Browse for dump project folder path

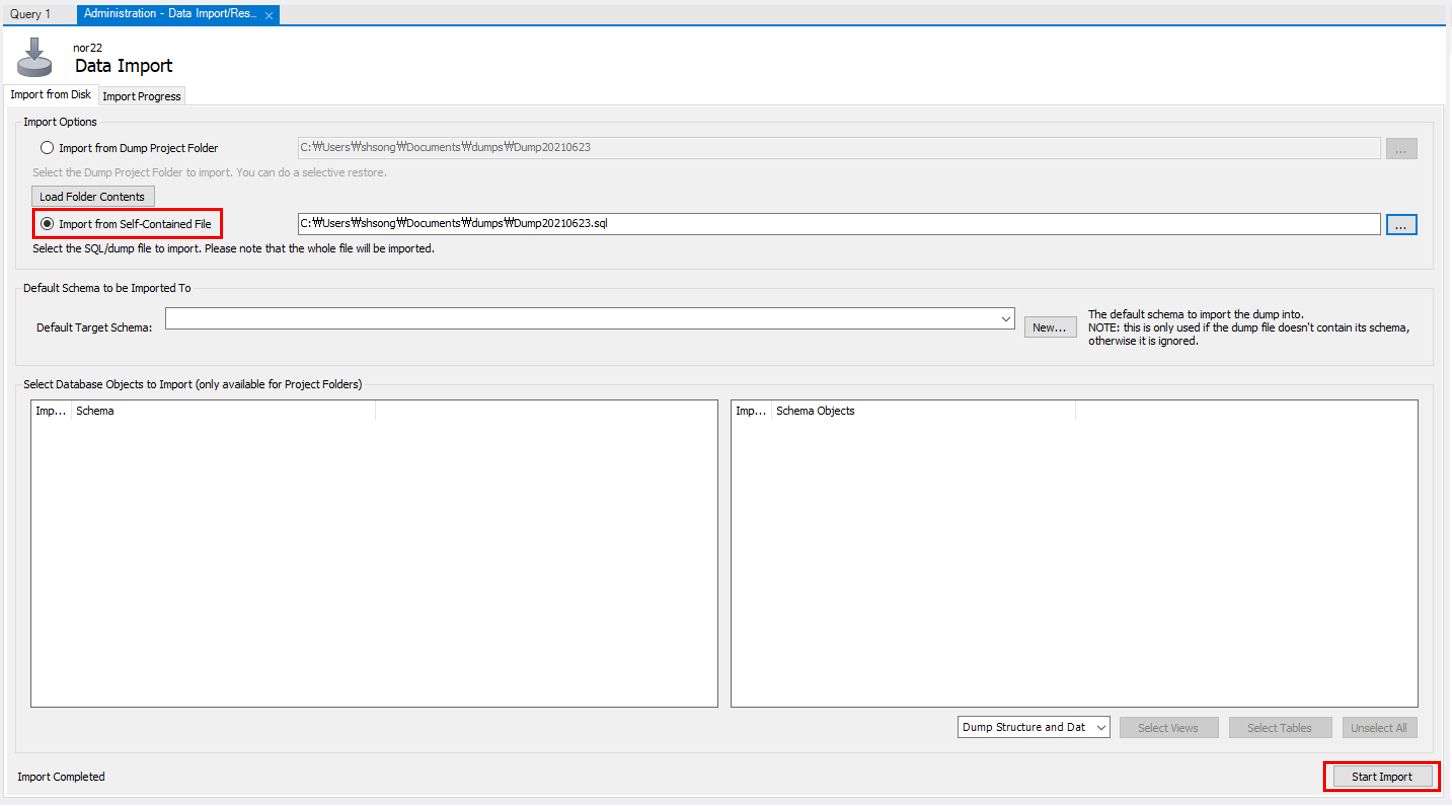[1400, 149]
